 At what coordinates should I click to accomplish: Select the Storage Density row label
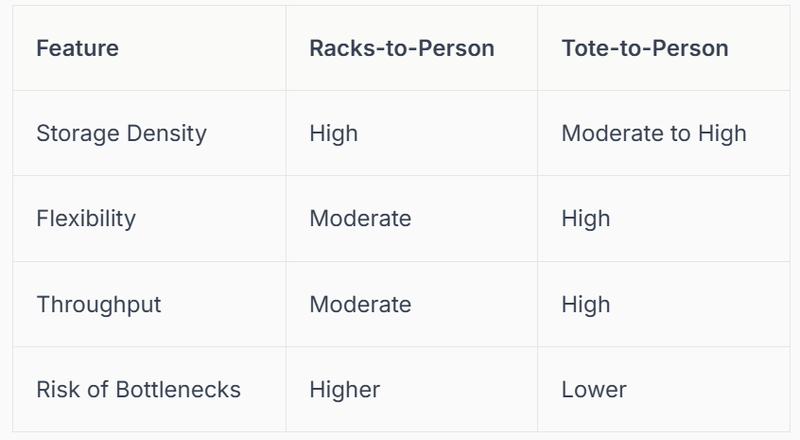click(121, 133)
